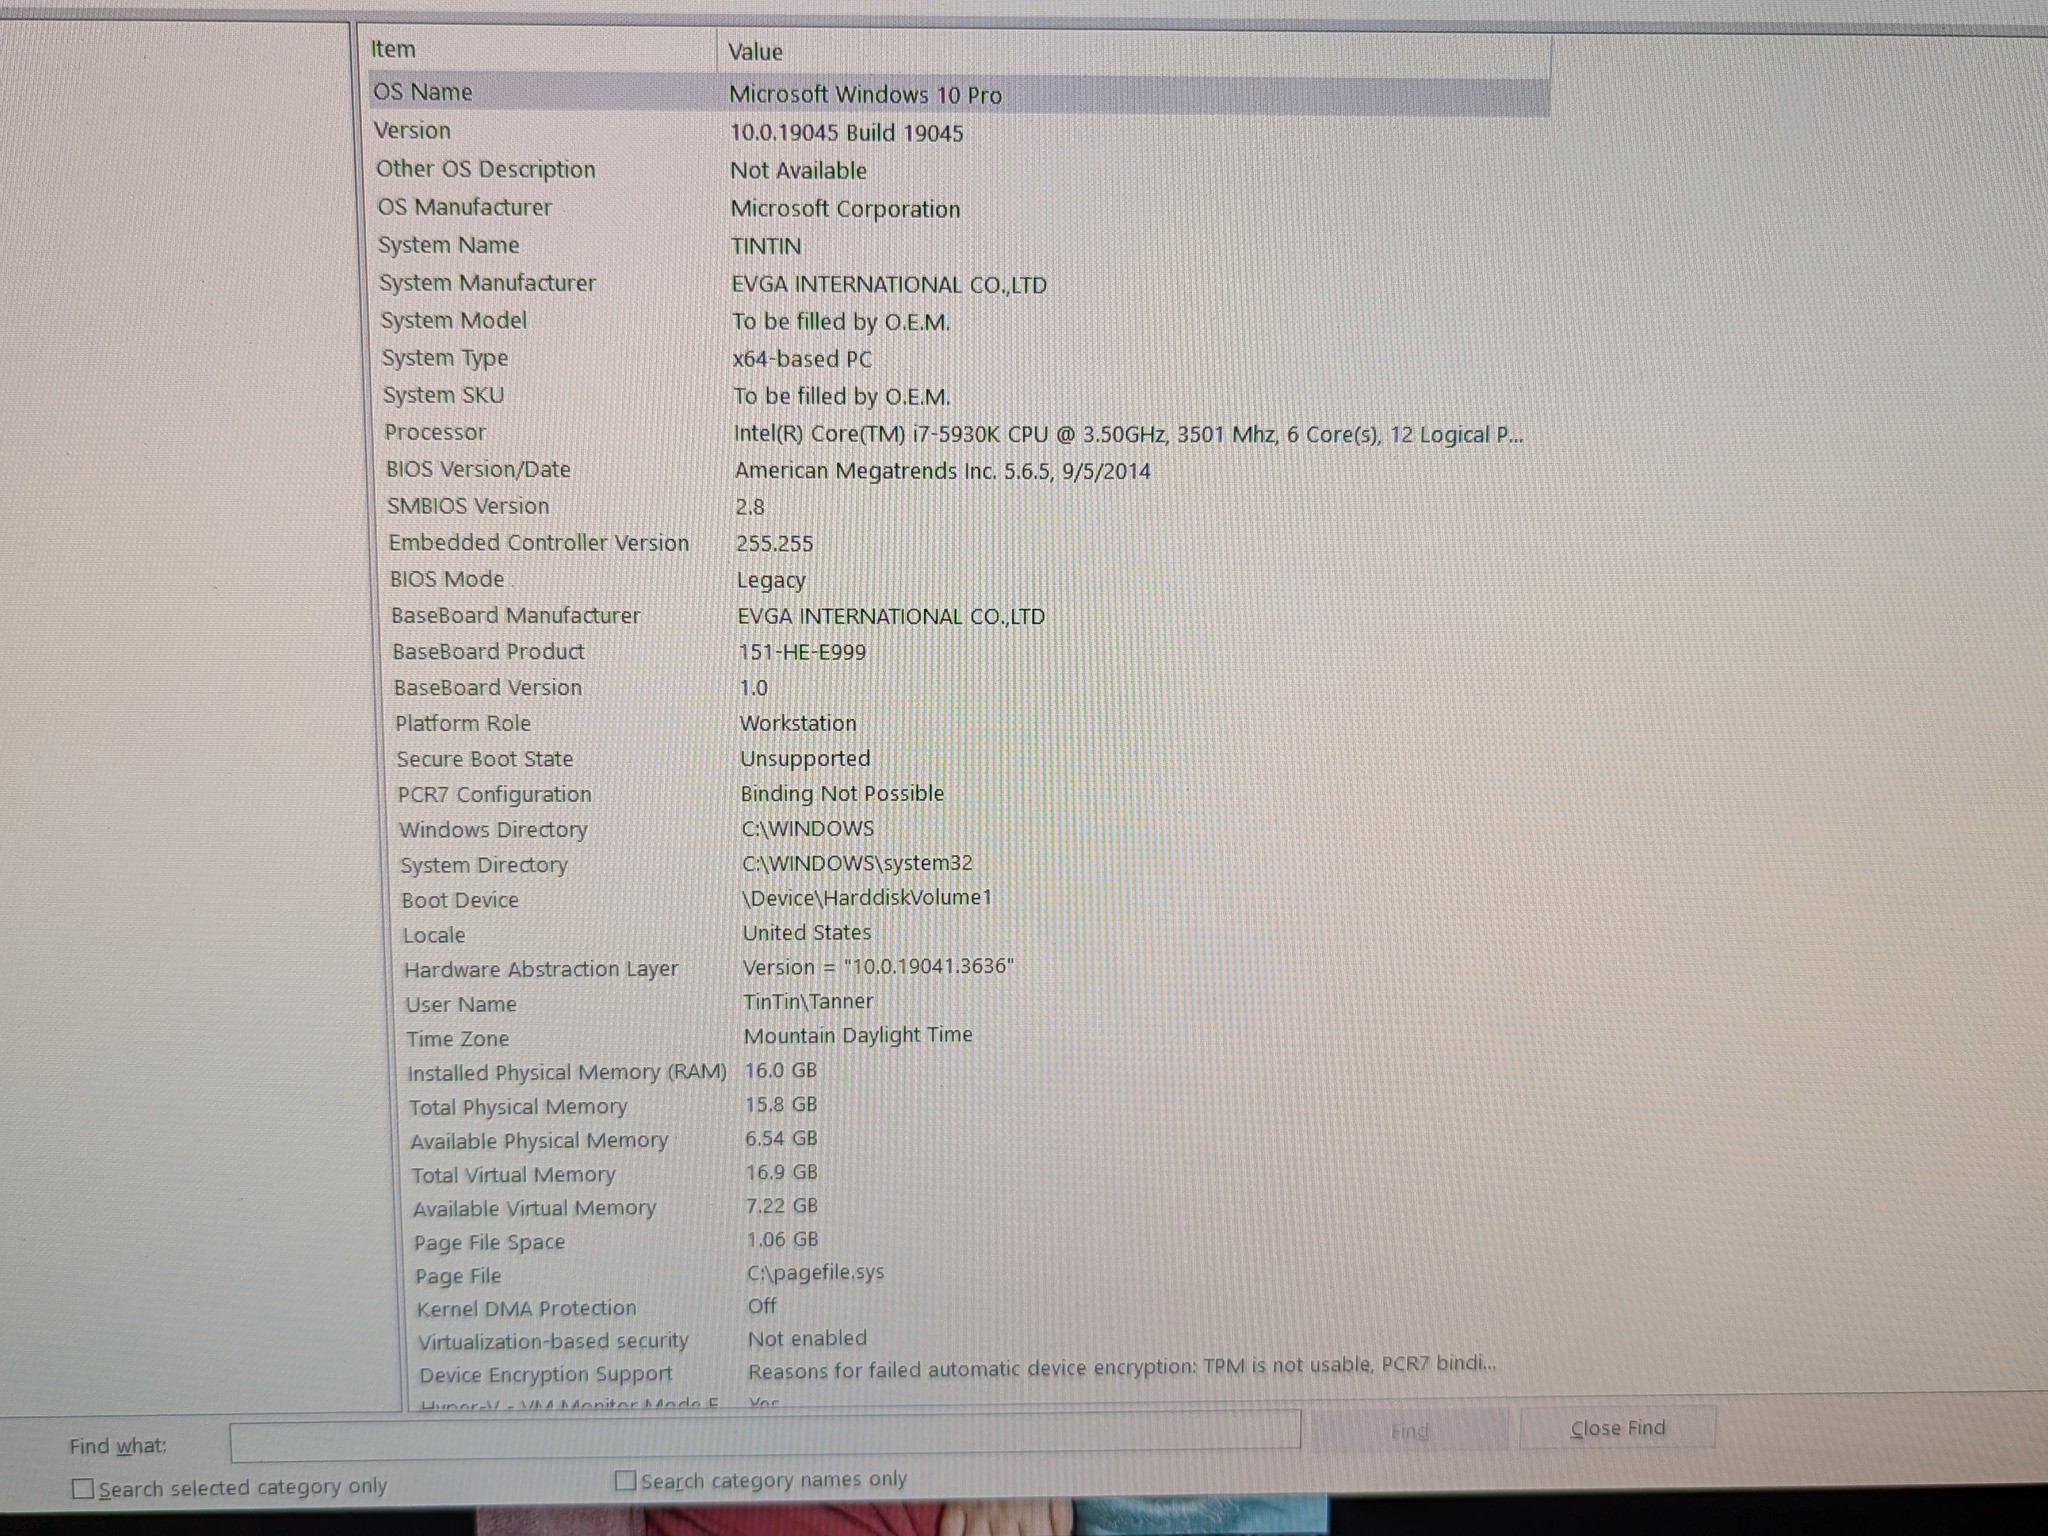Enable "Search category names only" checkbox
The height and width of the screenshot is (1536, 2048).
click(x=628, y=1478)
